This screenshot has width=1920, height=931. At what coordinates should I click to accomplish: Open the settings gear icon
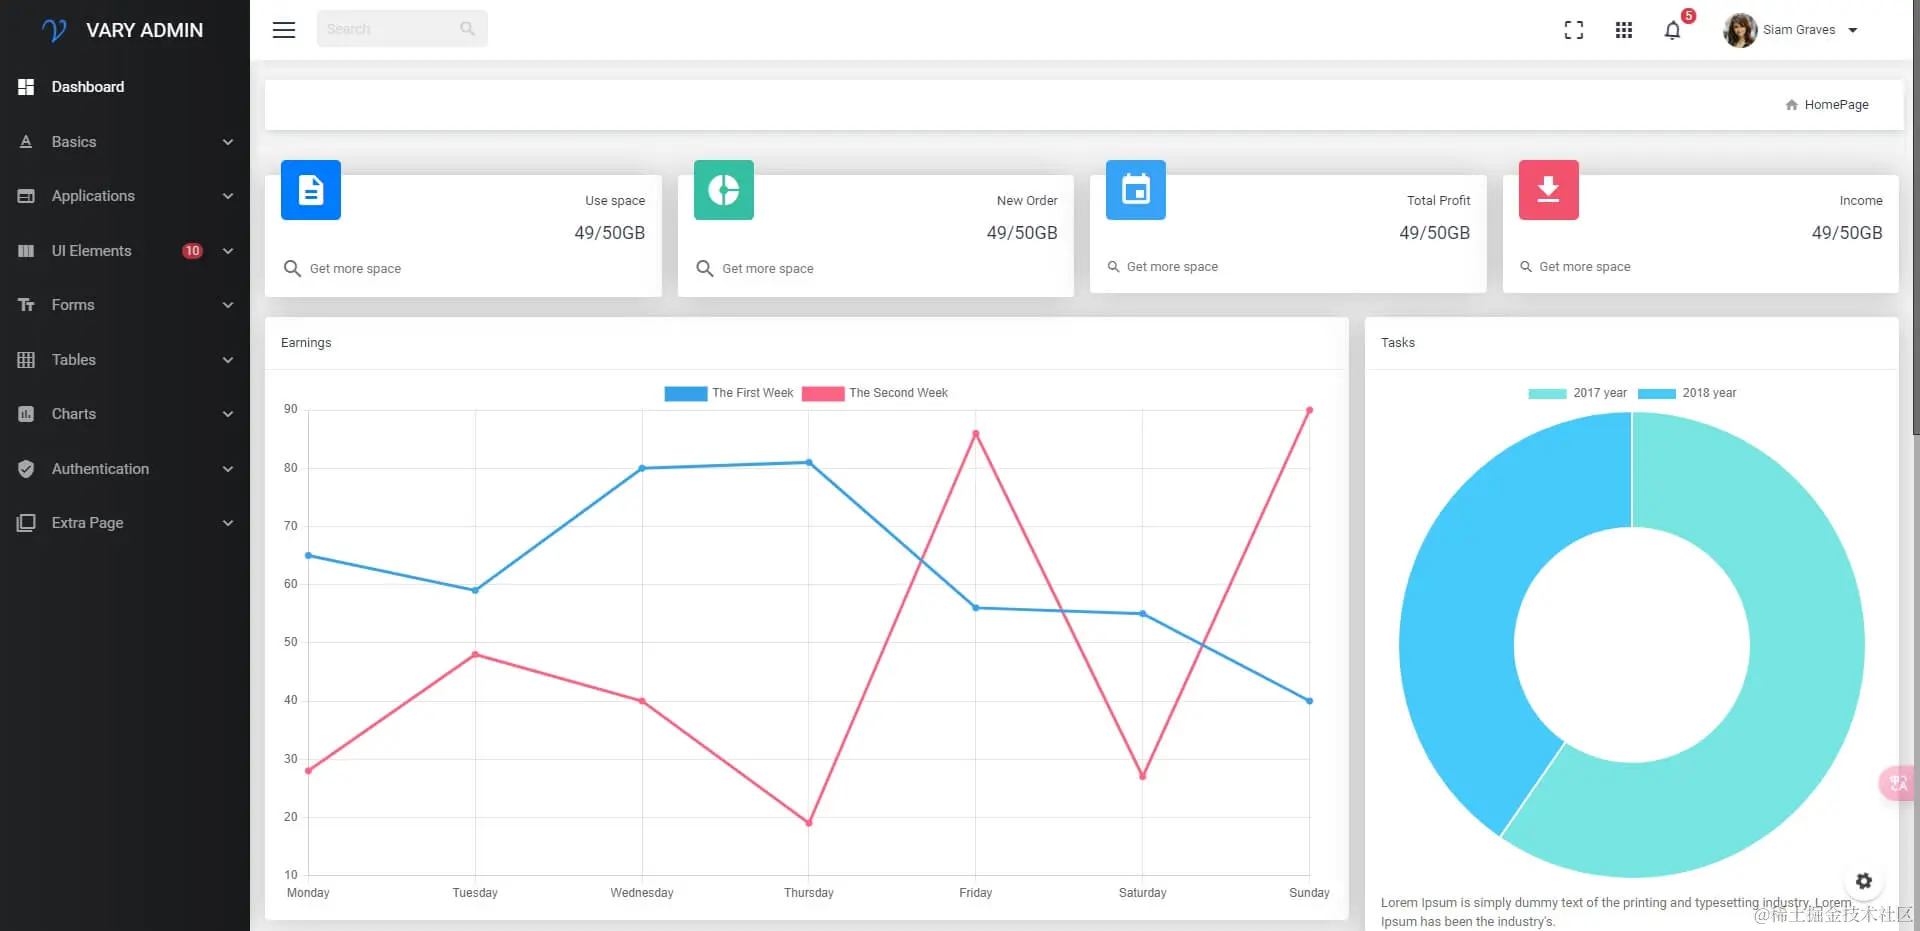(x=1864, y=881)
